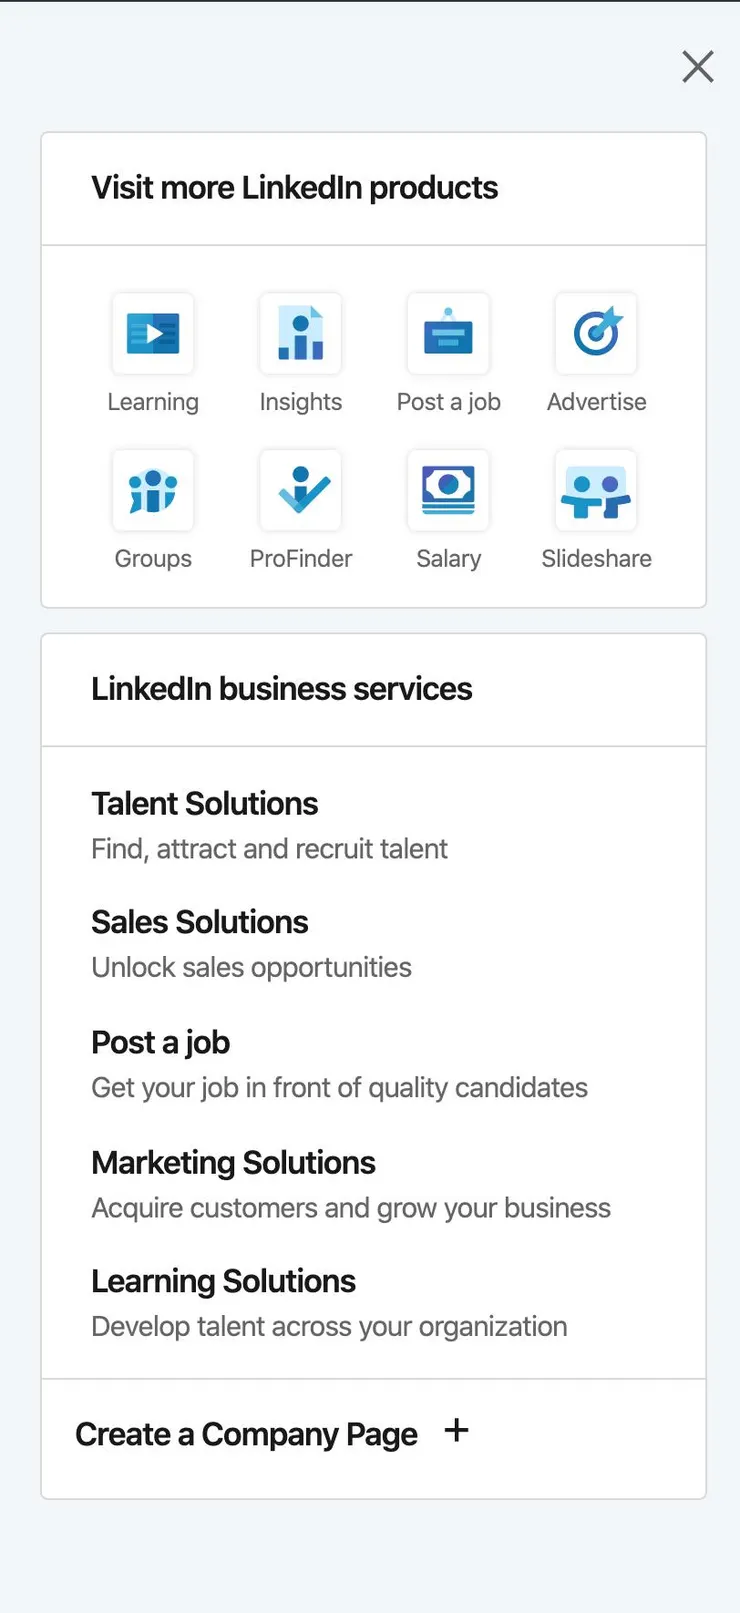Open the Learning product icon
The height and width of the screenshot is (1613, 740).
153,334
